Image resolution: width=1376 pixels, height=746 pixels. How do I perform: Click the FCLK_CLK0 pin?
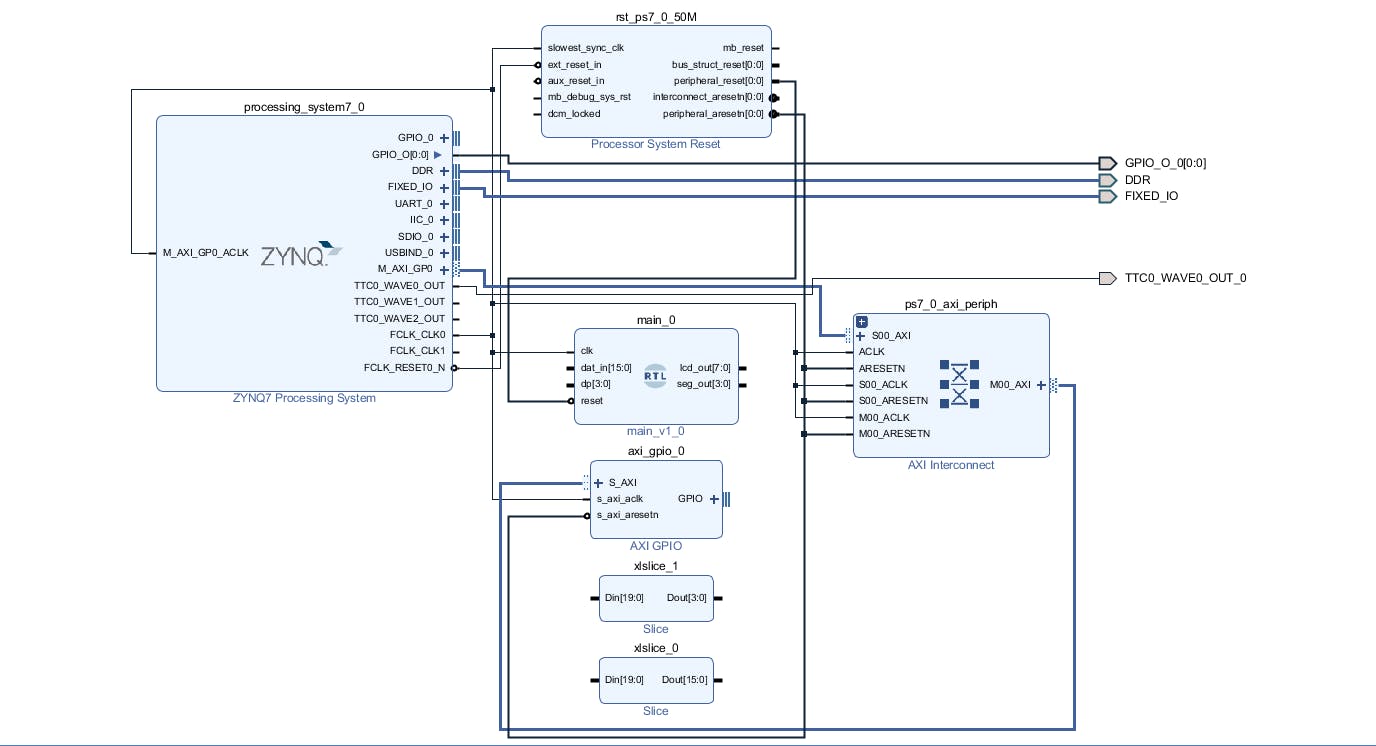(418, 335)
